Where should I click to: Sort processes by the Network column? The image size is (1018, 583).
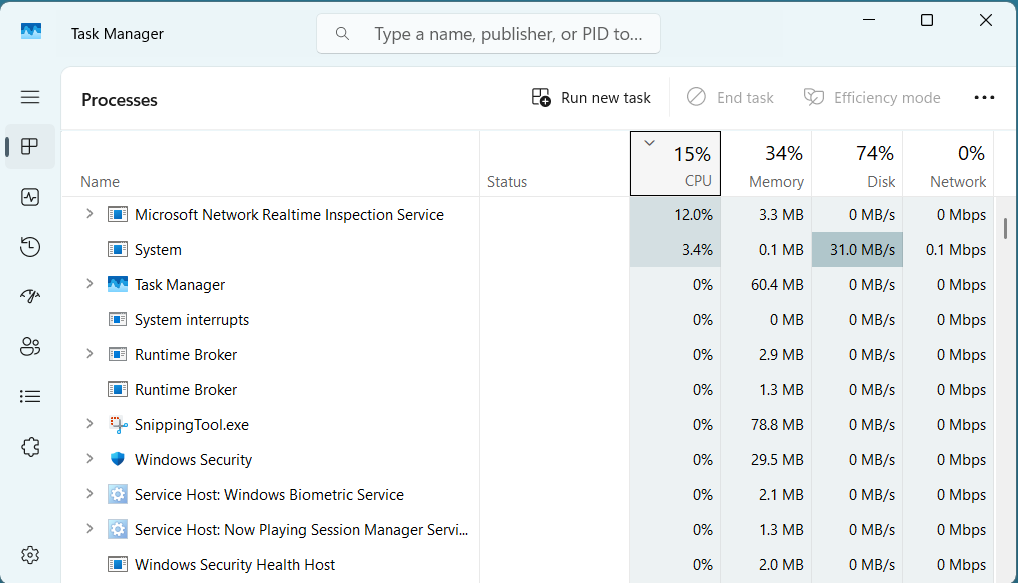tap(948, 164)
